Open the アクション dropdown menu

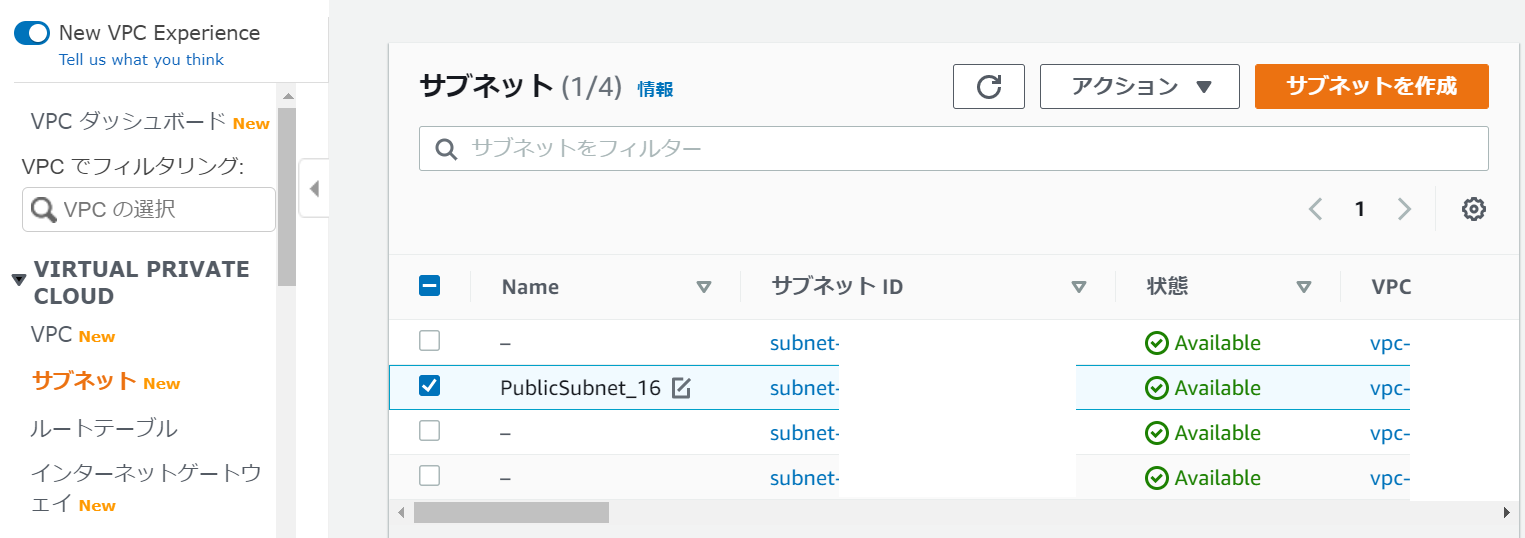[x=1140, y=87]
